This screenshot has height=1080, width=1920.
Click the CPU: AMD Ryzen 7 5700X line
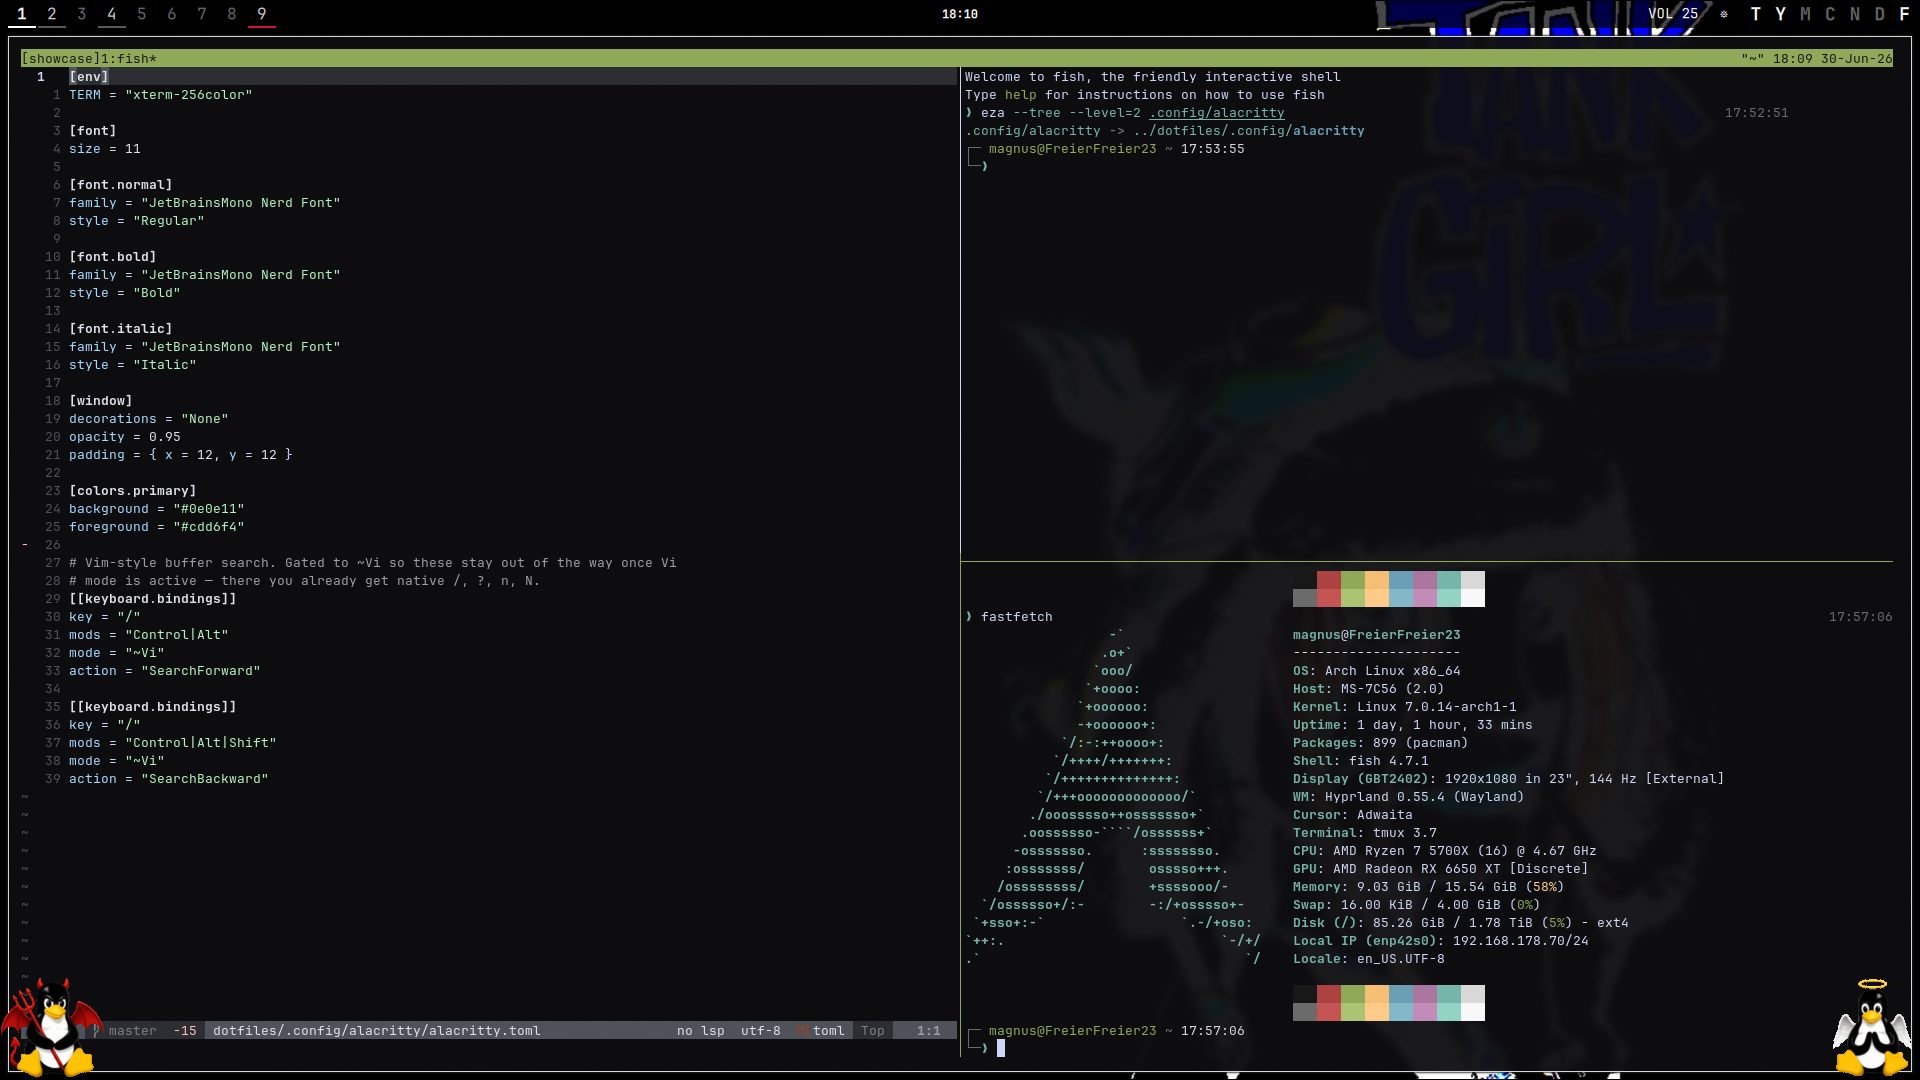(x=1445, y=851)
